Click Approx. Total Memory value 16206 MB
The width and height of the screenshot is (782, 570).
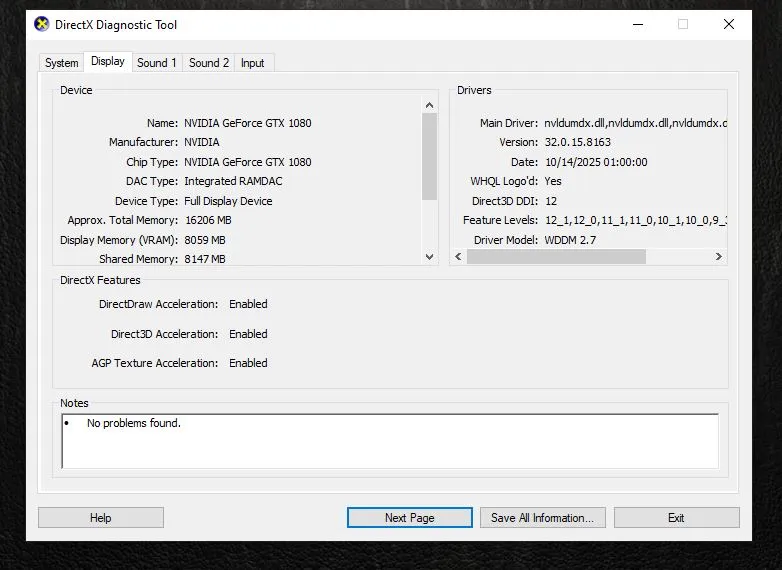pyautogui.click(x=208, y=220)
